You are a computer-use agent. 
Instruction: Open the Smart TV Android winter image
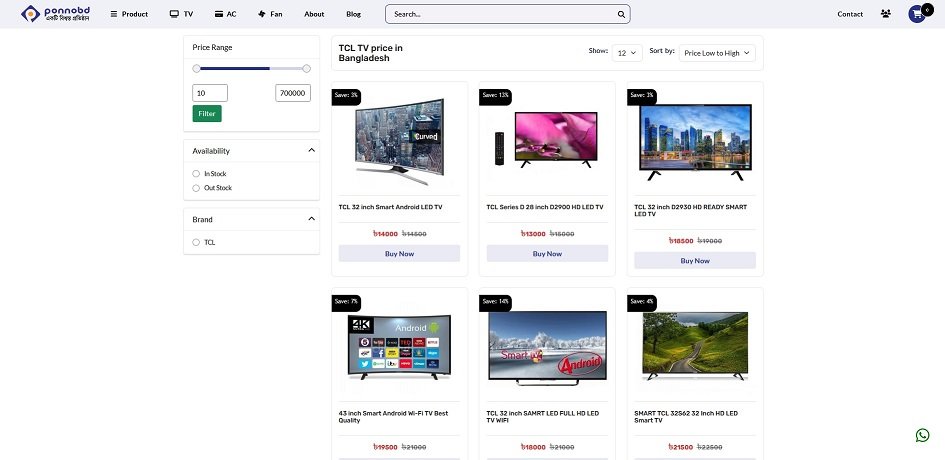547,348
